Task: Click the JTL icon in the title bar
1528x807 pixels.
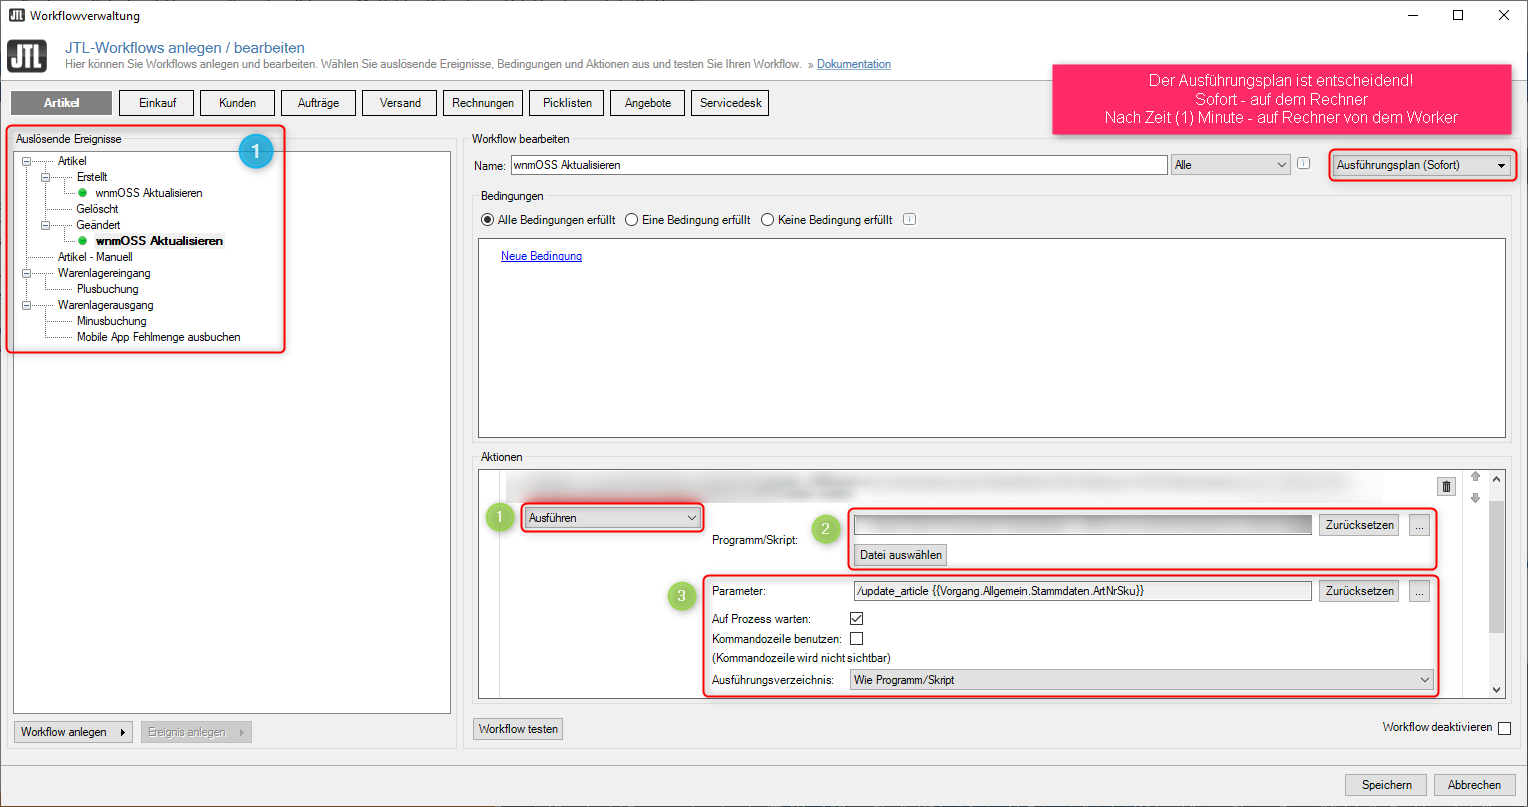Action: click(x=16, y=15)
